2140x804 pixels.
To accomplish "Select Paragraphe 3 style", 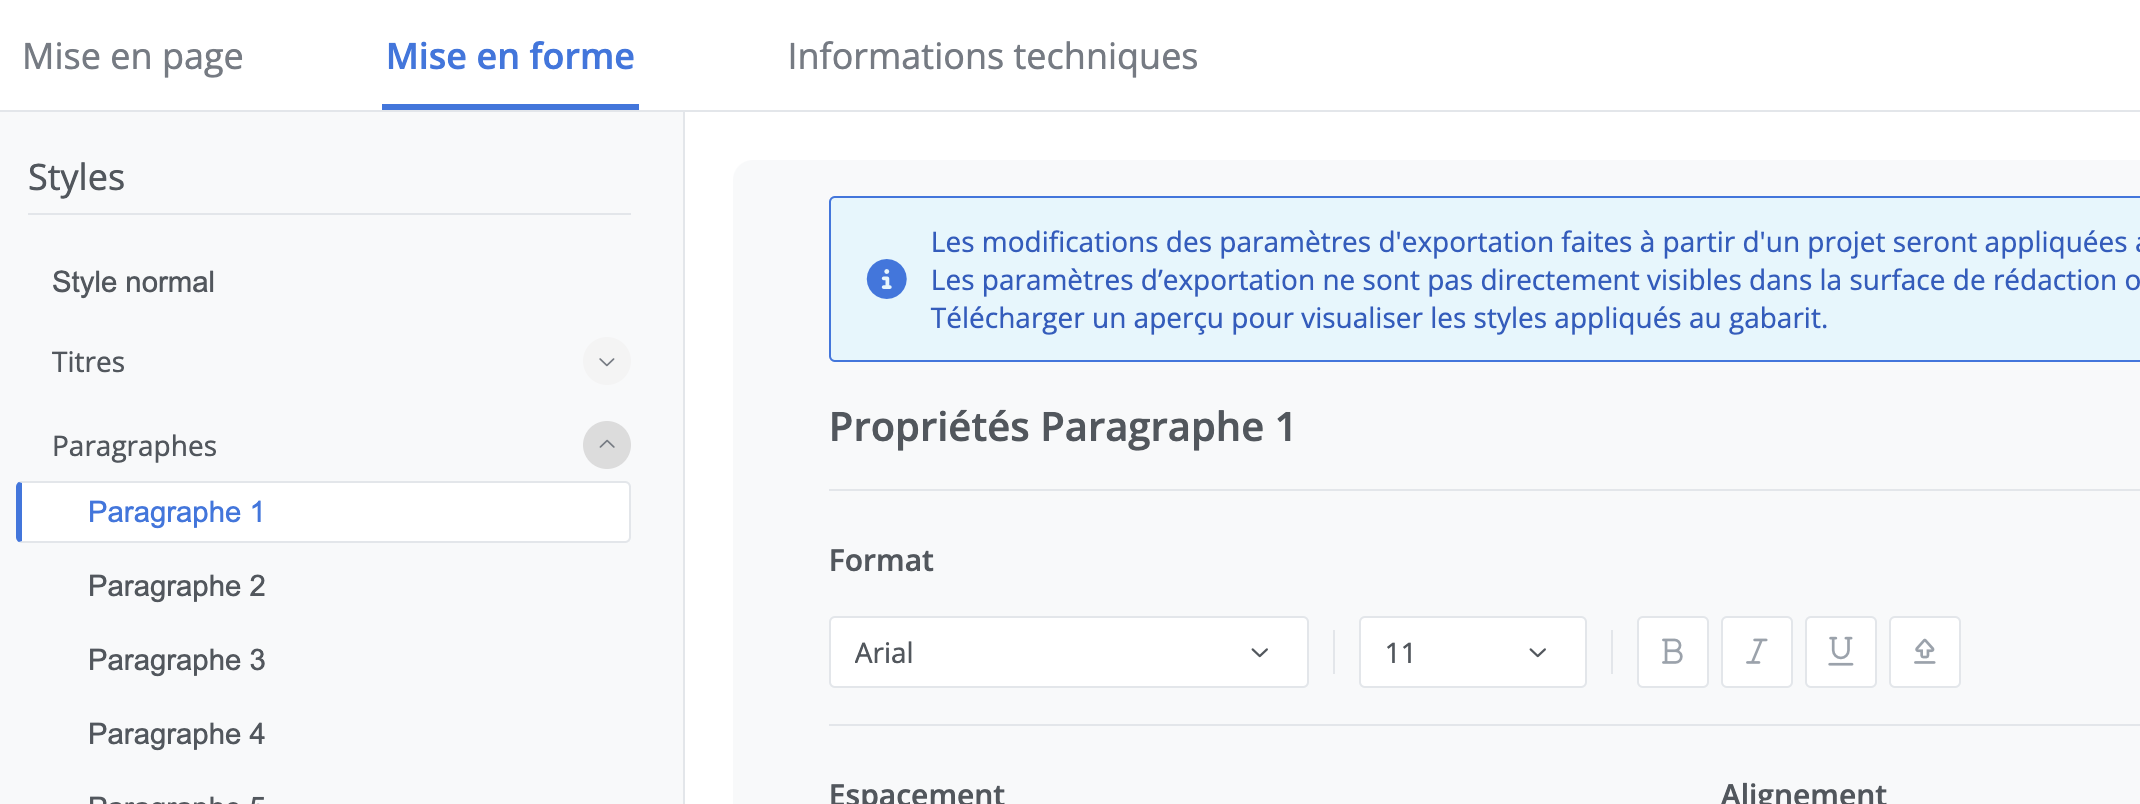I will [x=176, y=660].
